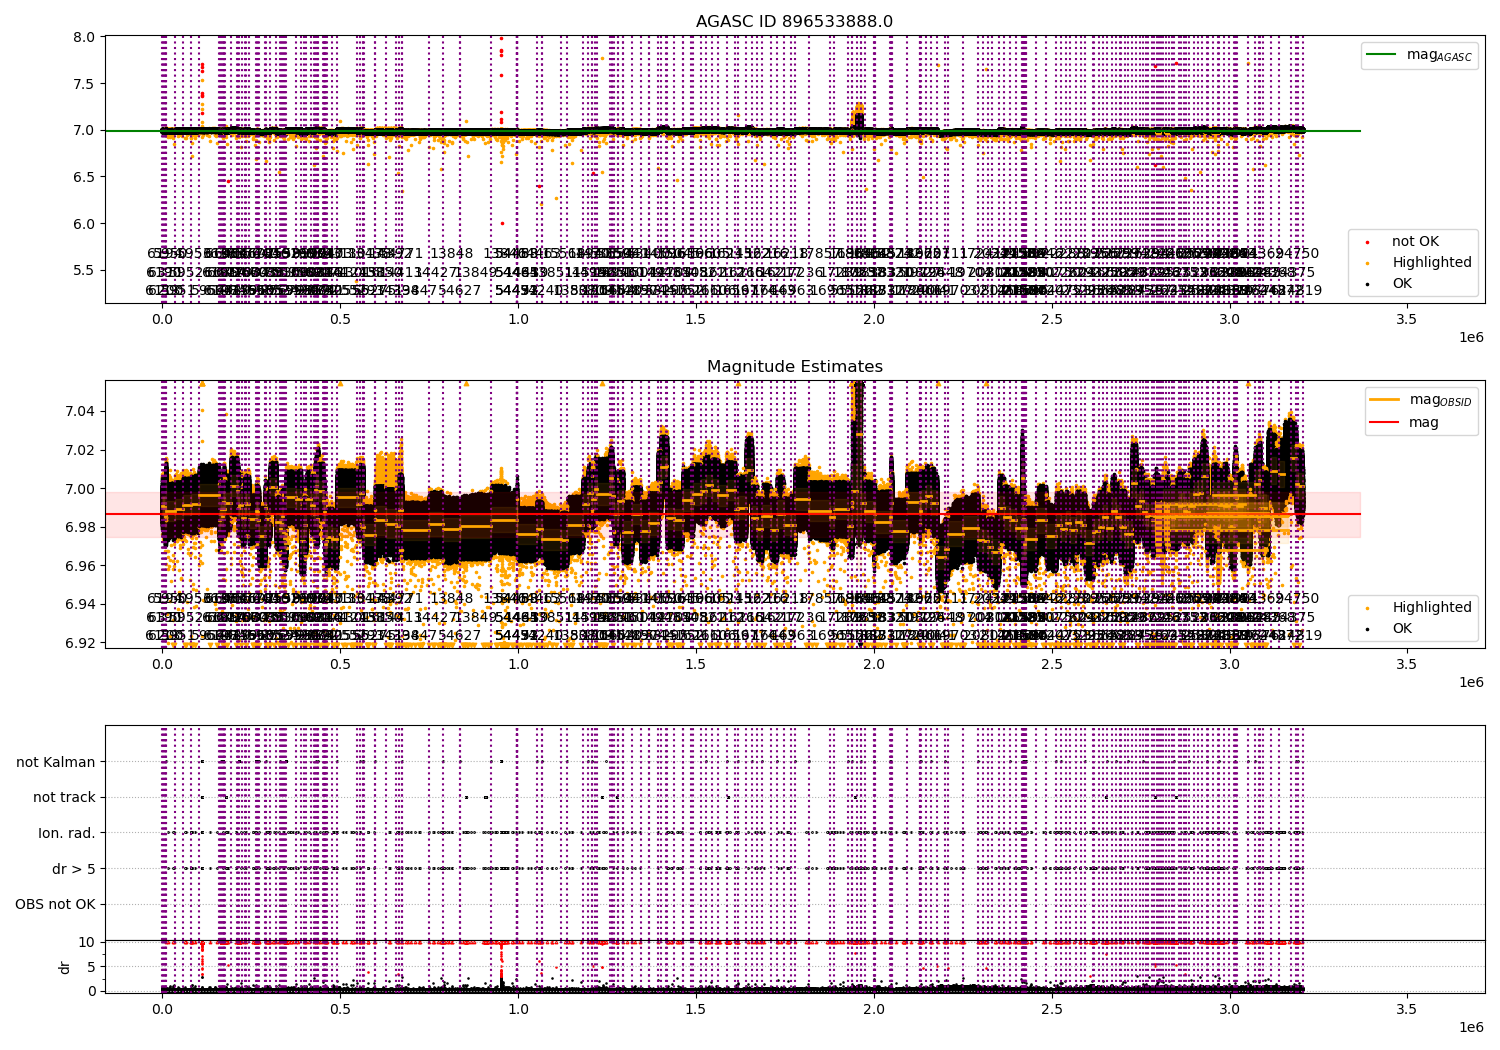The image size is (1500, 1050).
Task: Click the 'dr > 5' axis label
Action: pos(74,869)
